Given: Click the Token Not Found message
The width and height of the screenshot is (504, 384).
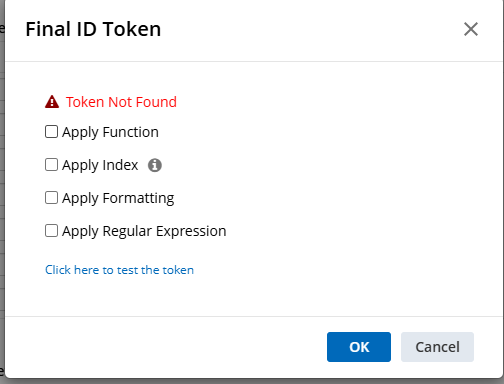Looking at the screenshot, I should [121, 102].
